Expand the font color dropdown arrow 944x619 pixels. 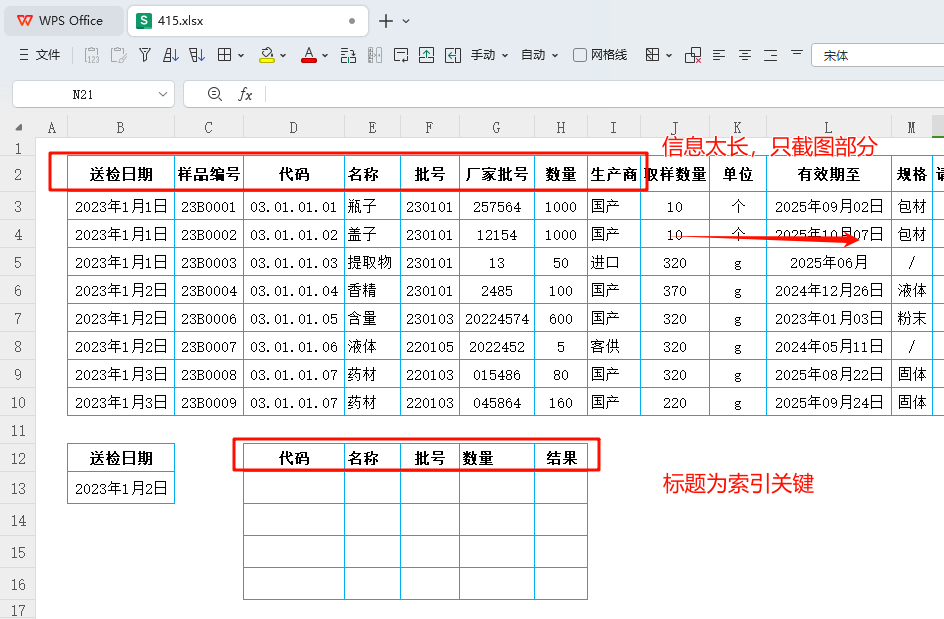click(325, 56)
